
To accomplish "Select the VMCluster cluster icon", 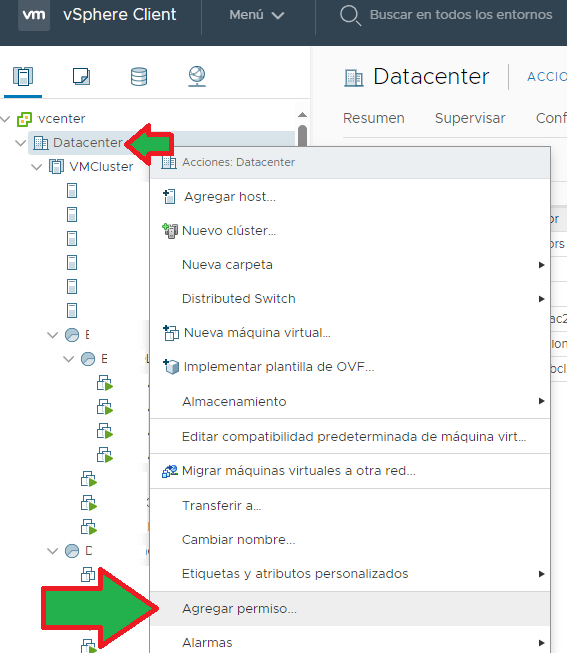I will click(x=56, y=167).
